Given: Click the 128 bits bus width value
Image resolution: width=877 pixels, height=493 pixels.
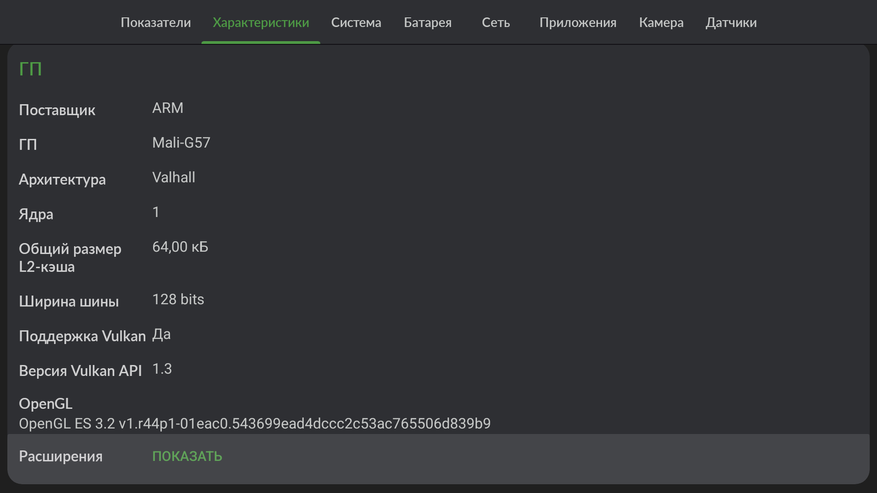Looking at the screenshot, I should (x=178, y=299).
